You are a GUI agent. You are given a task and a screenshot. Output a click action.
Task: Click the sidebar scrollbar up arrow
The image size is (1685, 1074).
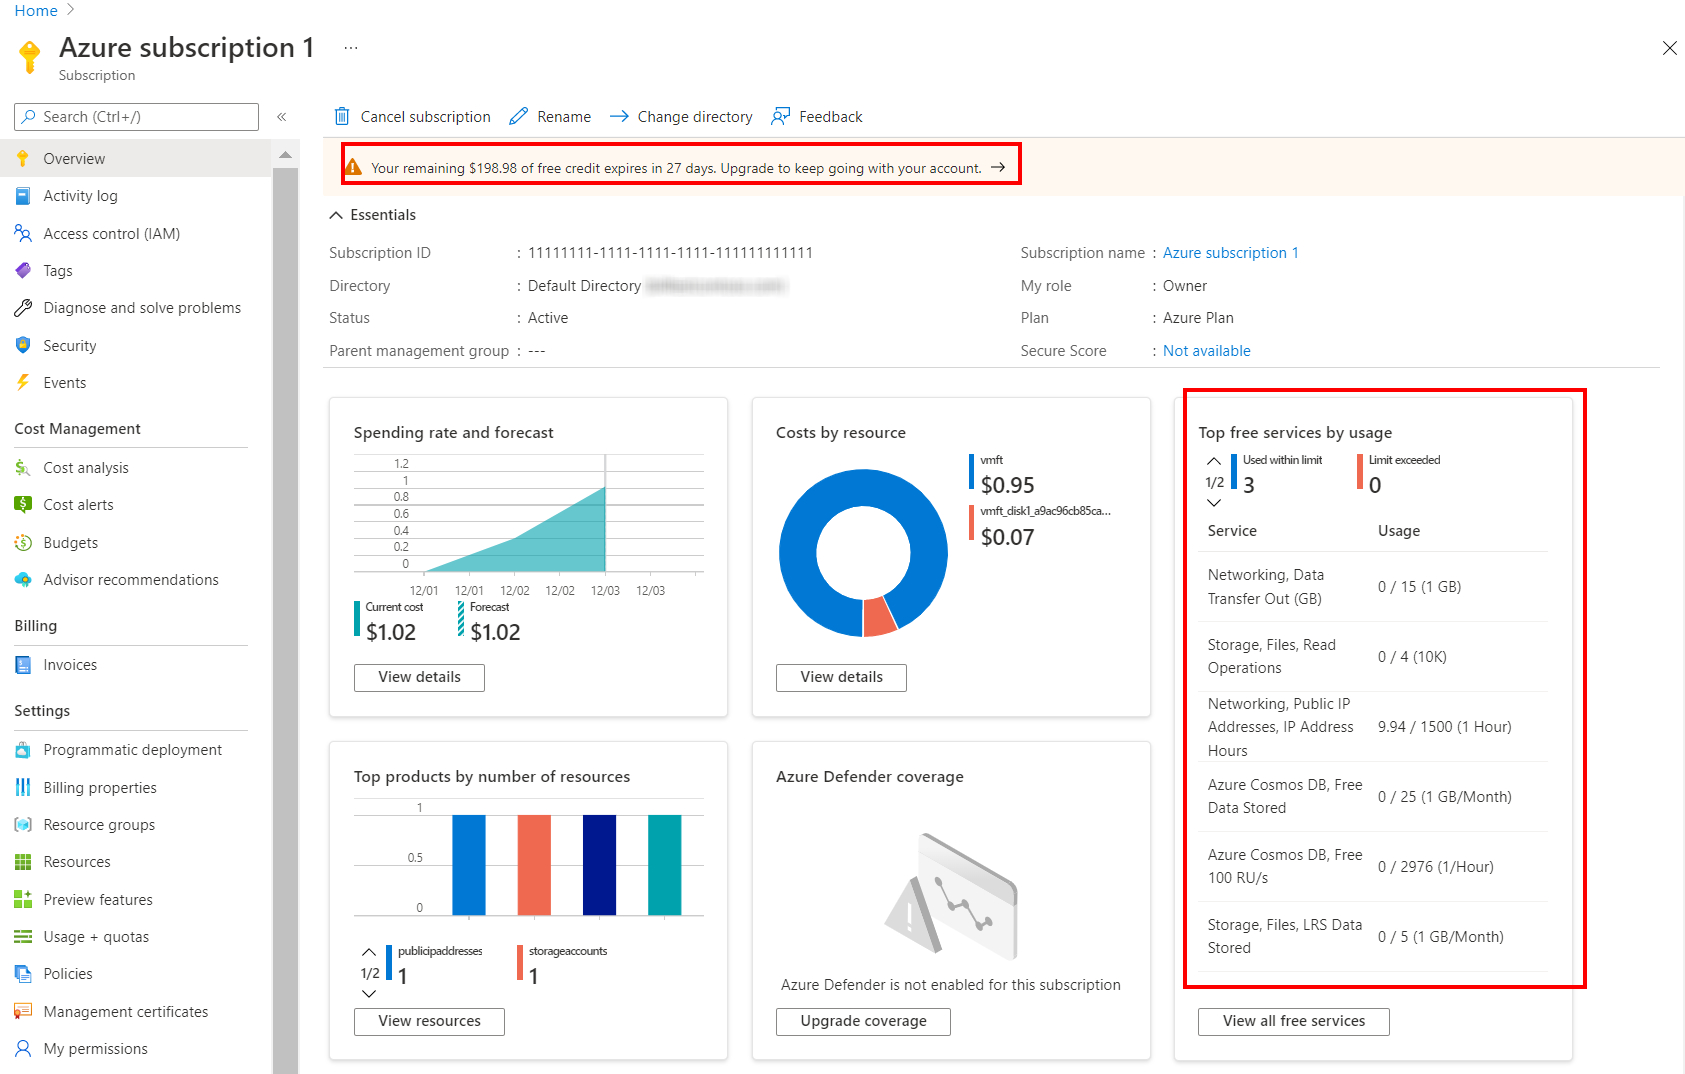(x=285, y=155)
